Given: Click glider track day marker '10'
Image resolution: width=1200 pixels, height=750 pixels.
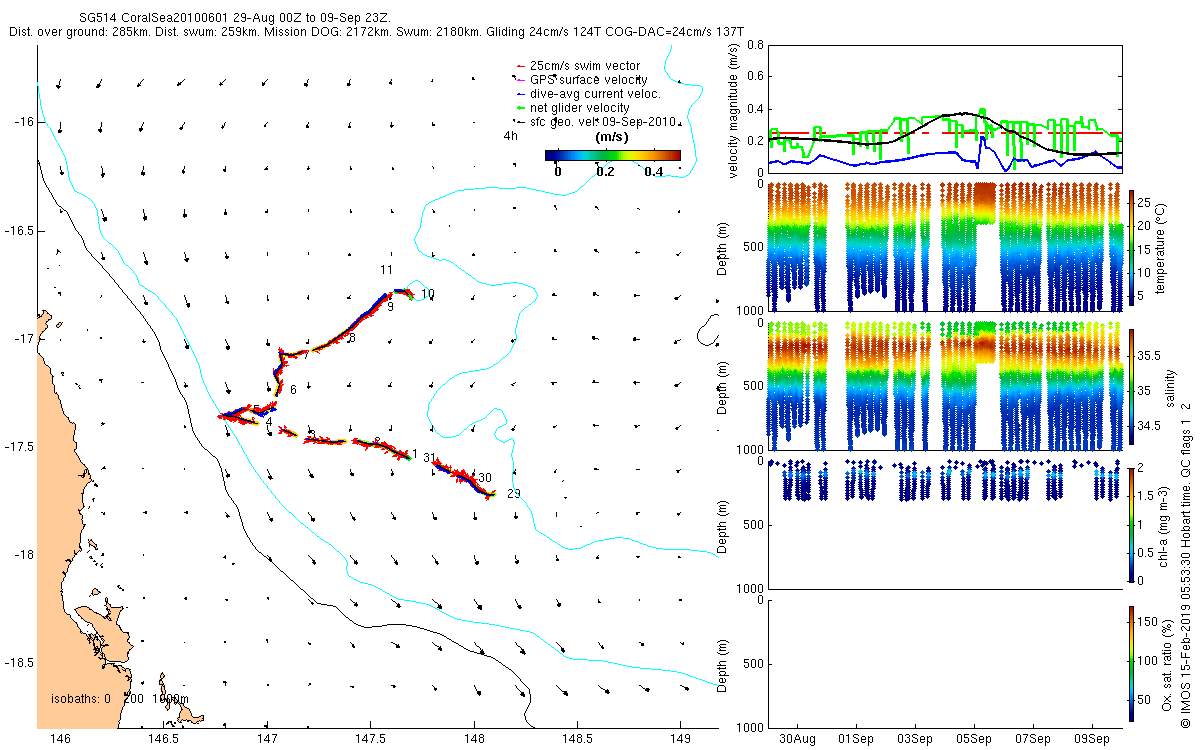Looking at the screenshot, I should coord(428,294).
